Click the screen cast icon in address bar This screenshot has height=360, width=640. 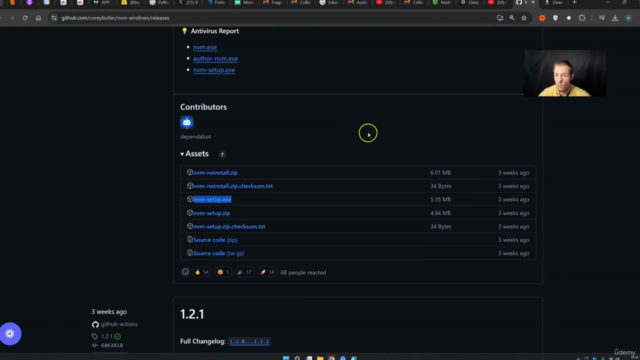[500, 18]
